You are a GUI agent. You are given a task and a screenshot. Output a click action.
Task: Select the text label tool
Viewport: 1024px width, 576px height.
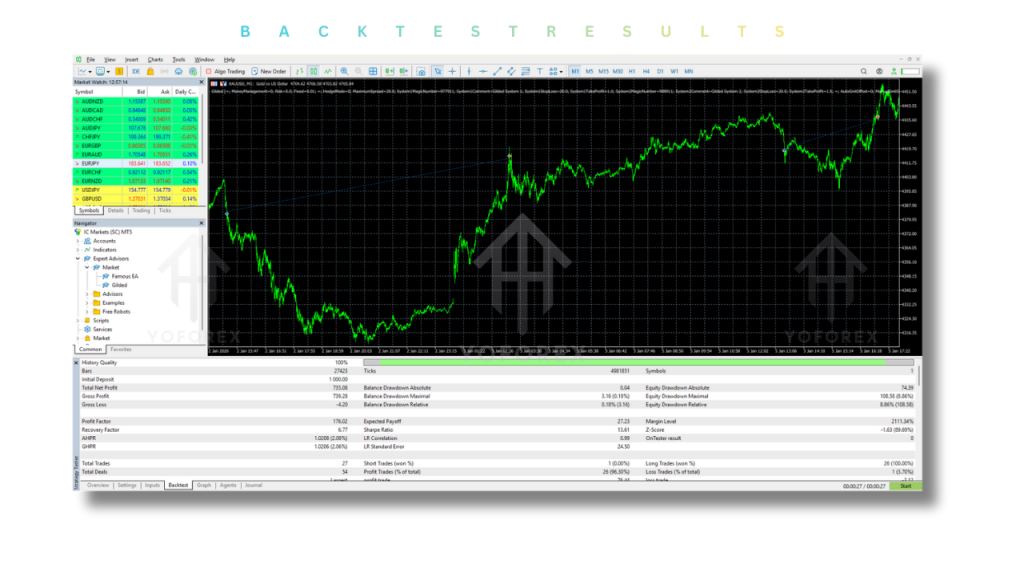pos(540,72)
